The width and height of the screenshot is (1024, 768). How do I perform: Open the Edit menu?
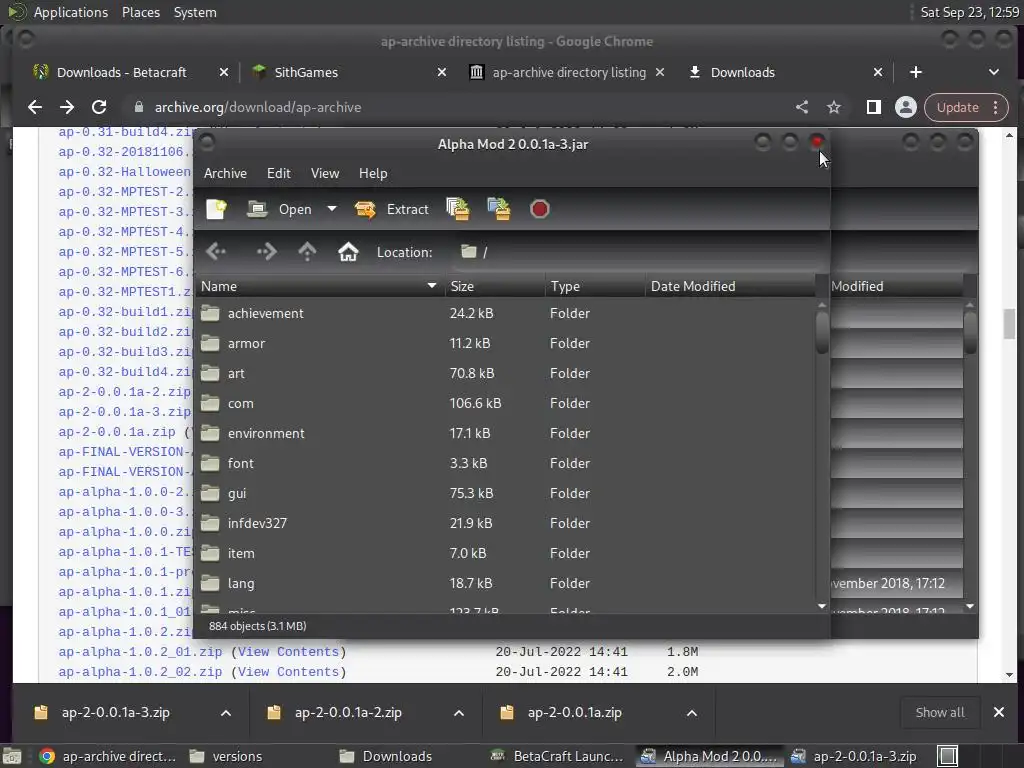point(278,174)
